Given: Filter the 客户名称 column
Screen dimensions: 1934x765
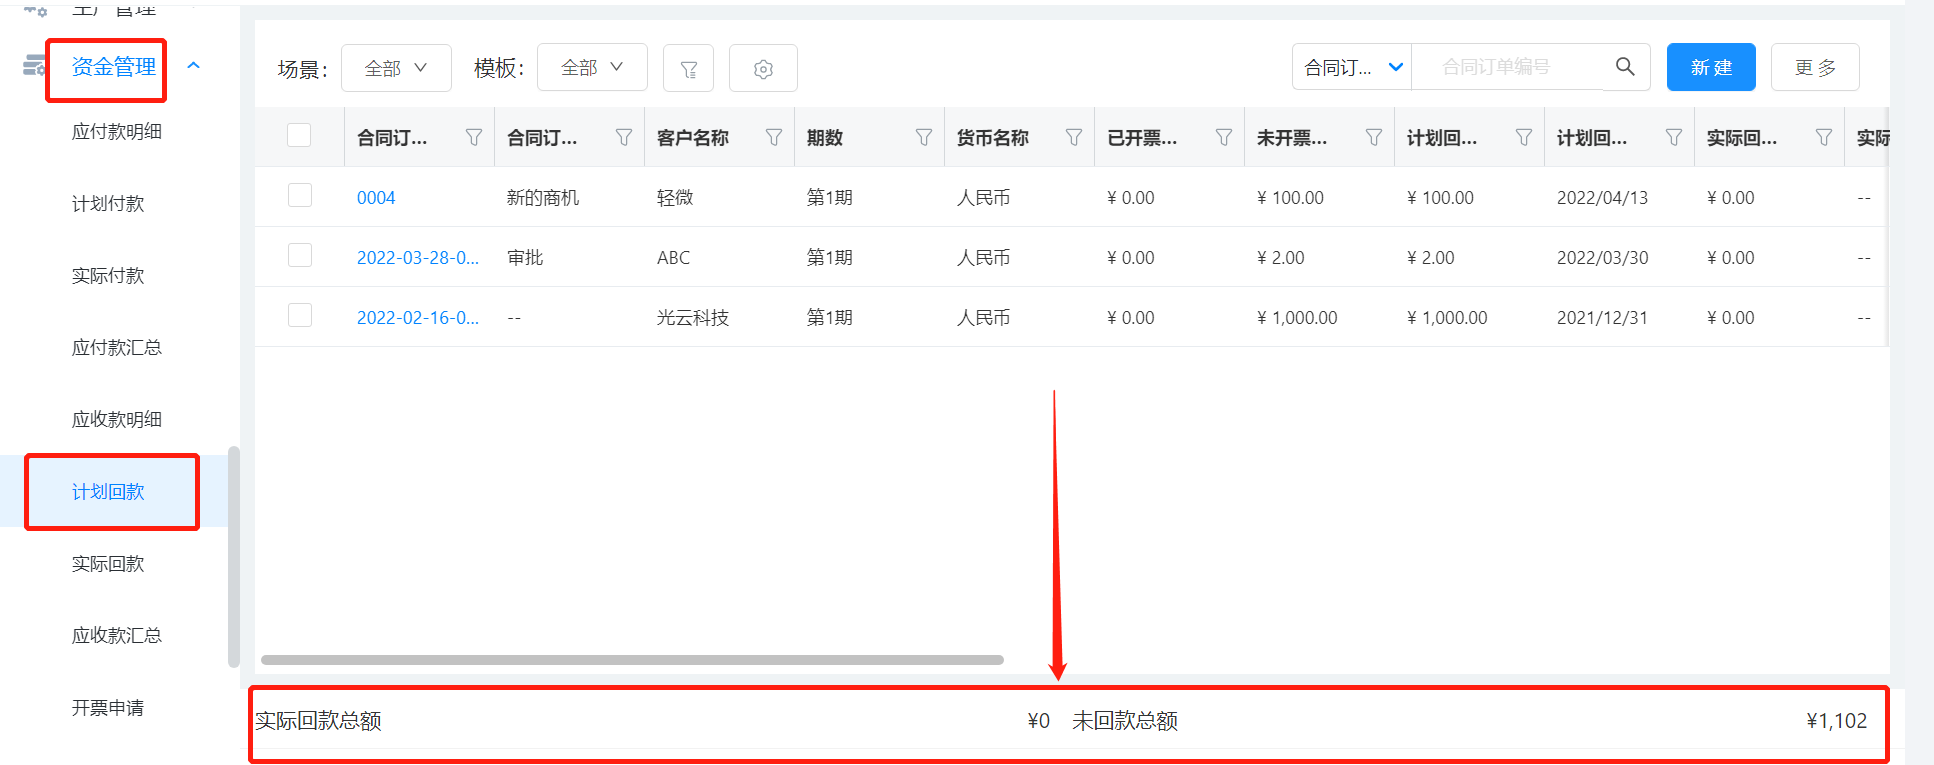Looking at the screenshot, I should click(x=774, y=137).
